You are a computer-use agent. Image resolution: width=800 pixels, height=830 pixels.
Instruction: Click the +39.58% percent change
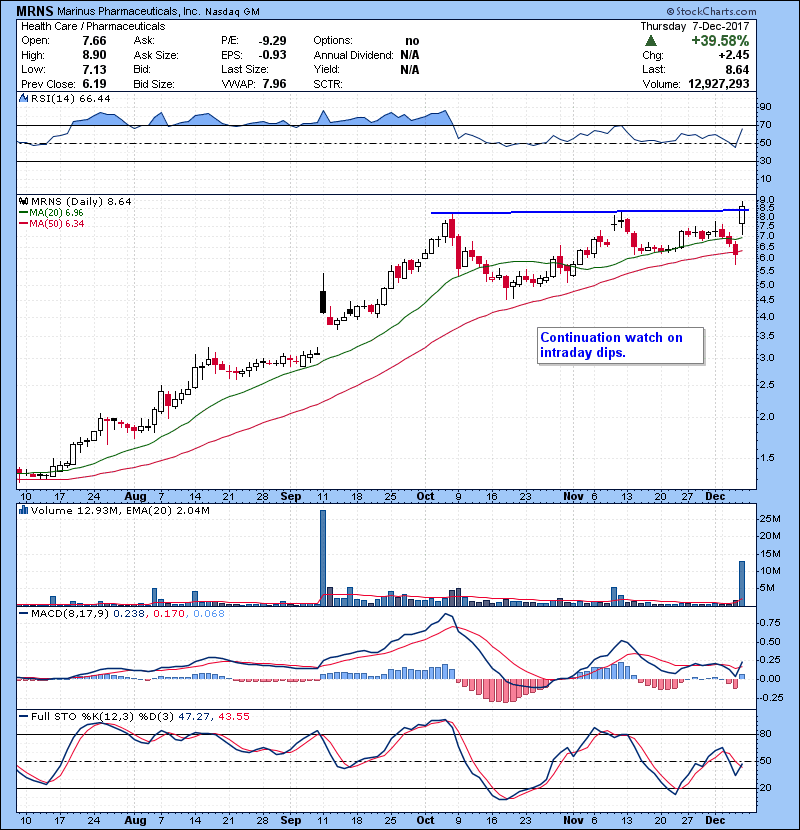720,41
